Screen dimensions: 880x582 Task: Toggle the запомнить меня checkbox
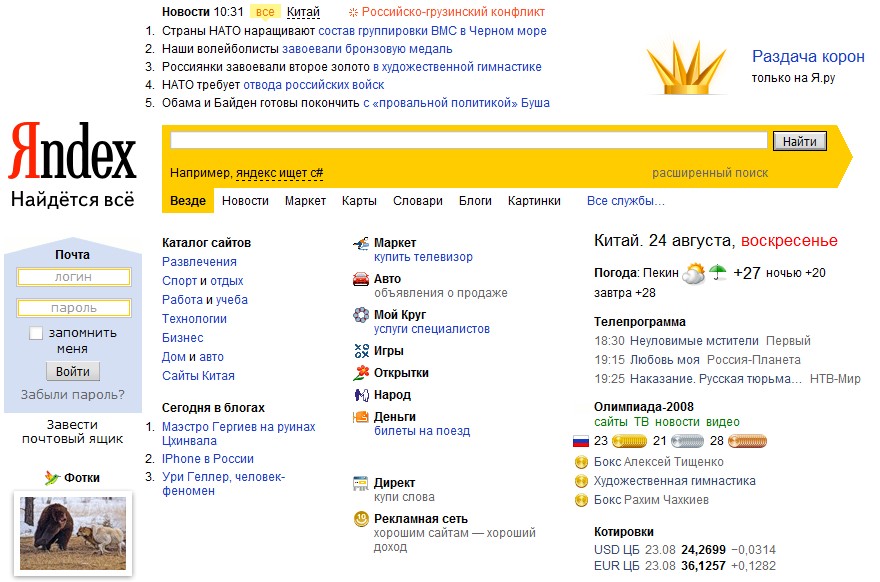(36, 333)
